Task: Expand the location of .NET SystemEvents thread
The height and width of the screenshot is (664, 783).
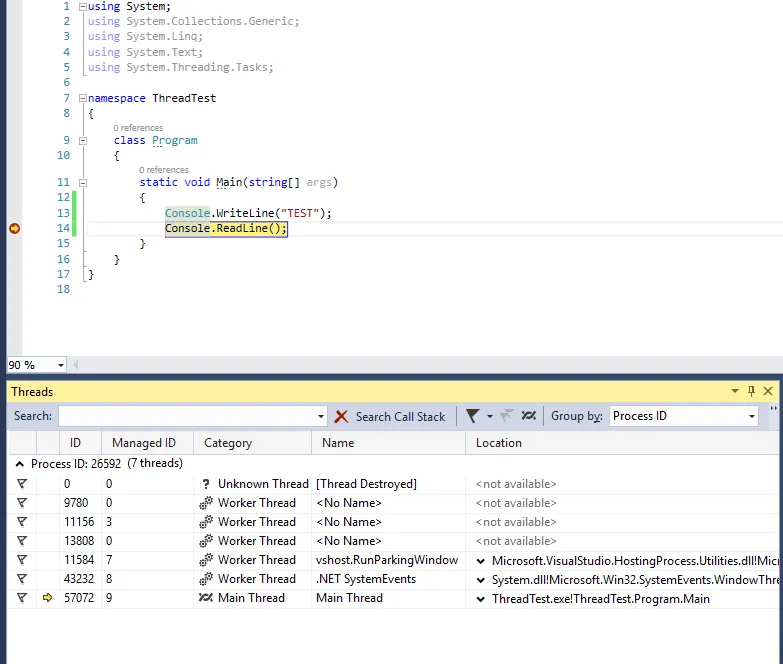Action: (481, 580)
